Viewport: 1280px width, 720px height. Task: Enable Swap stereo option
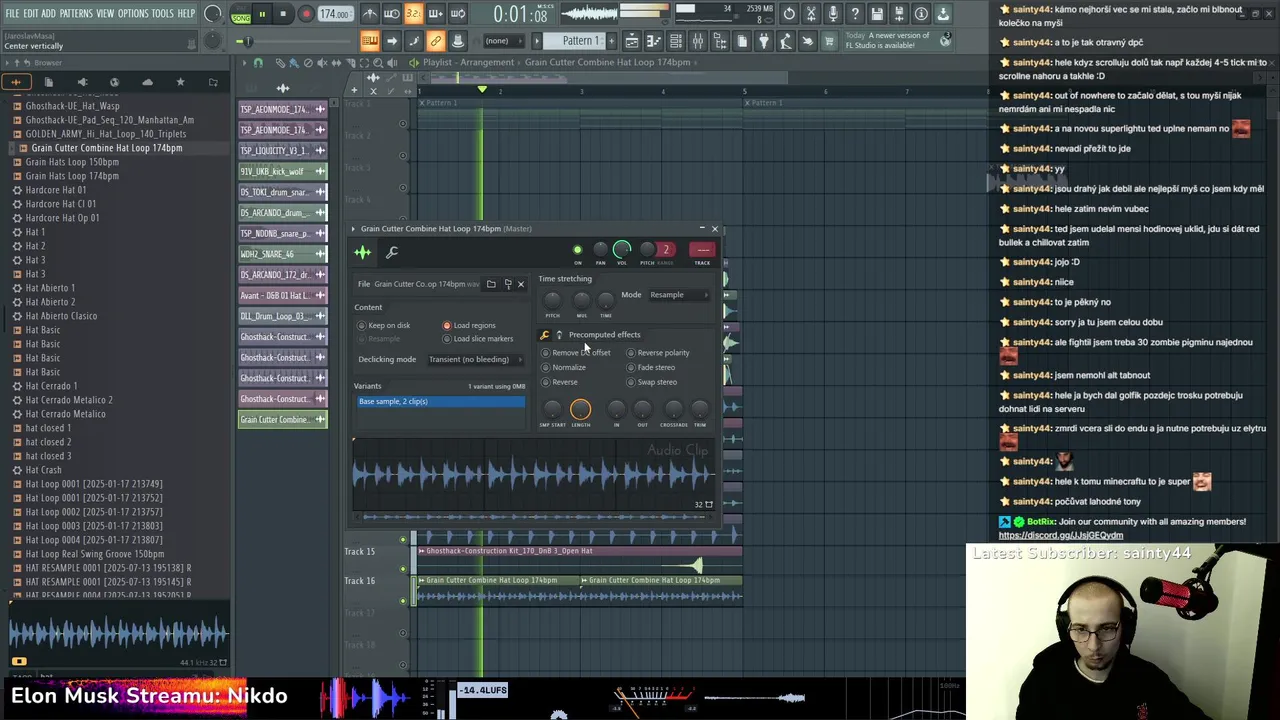[652, 382]
